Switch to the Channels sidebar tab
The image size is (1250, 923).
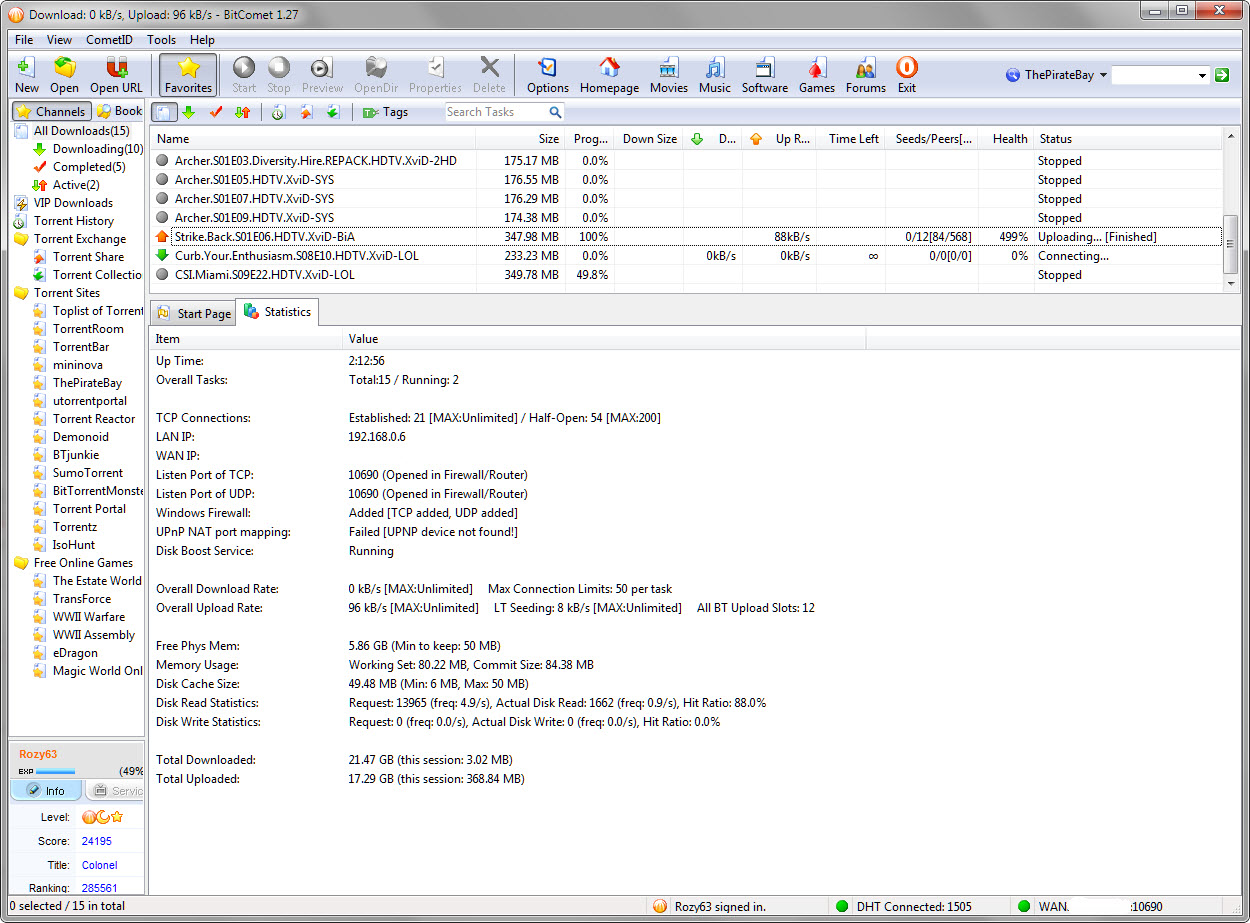pos(52,112)
